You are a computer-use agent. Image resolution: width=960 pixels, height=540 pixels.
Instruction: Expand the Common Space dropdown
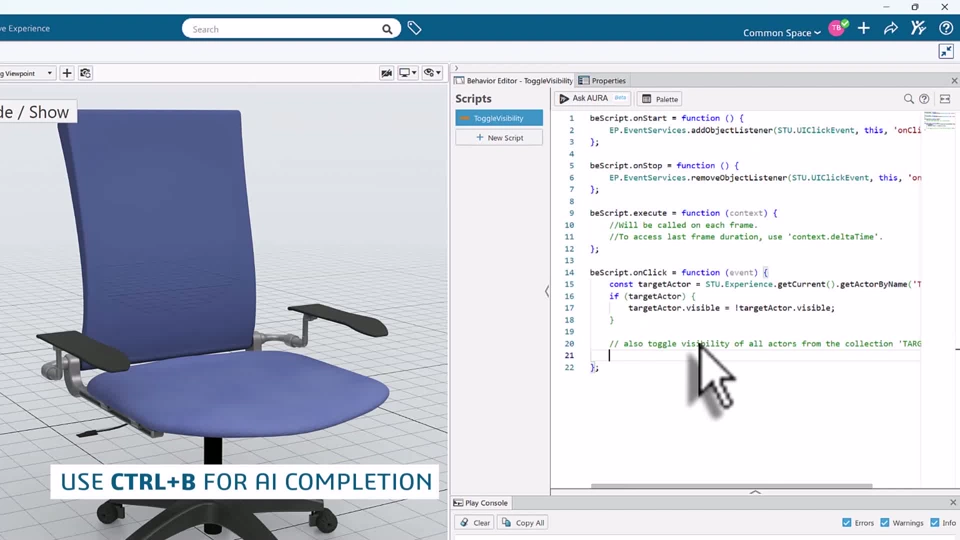(x=782, y=33)
